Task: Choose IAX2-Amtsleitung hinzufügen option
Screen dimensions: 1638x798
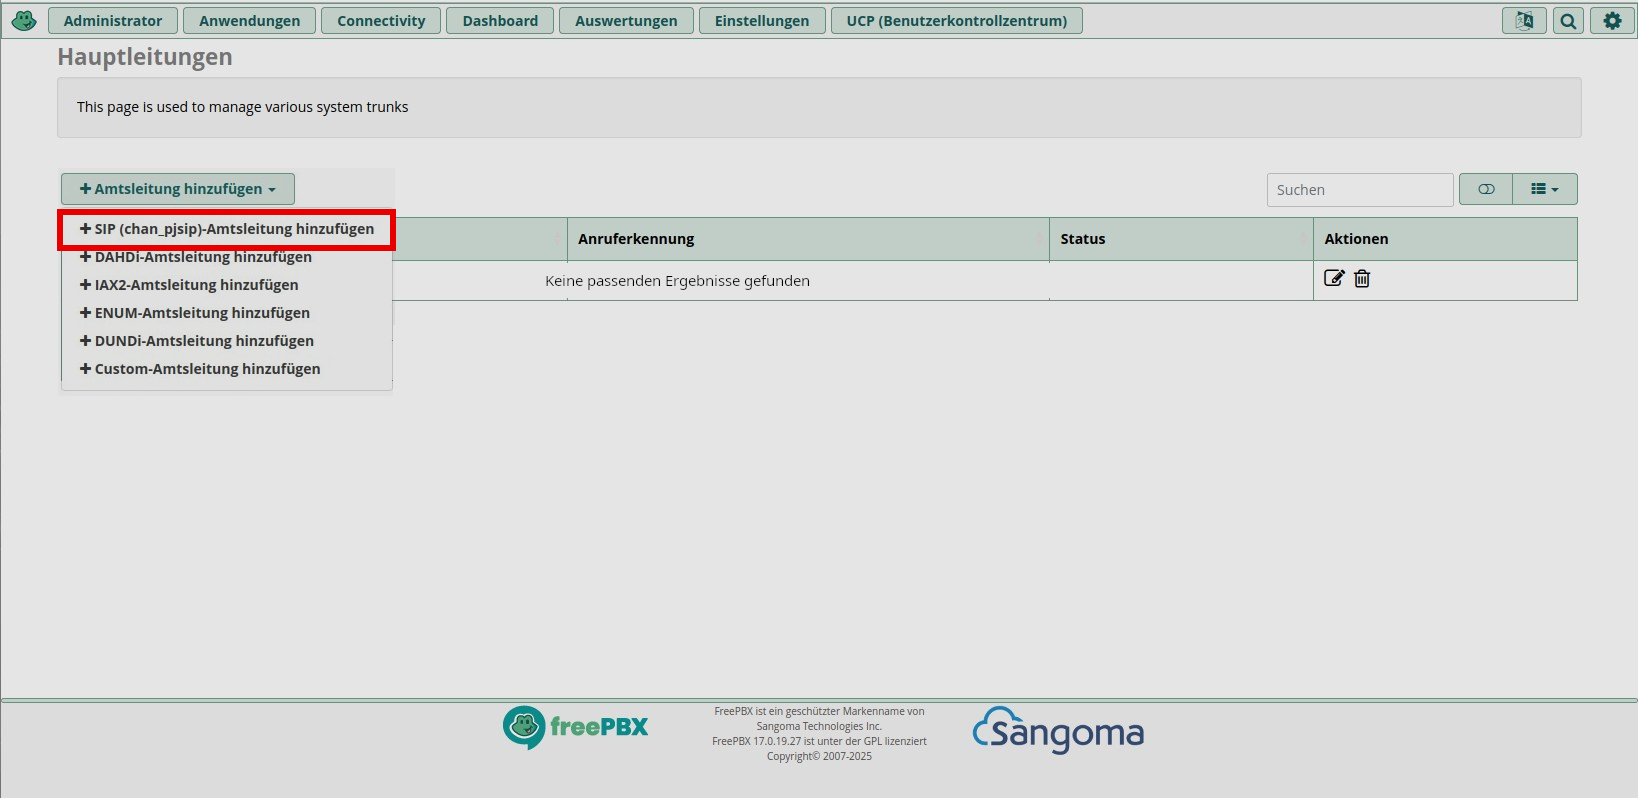Action: [x=189, y=285]
